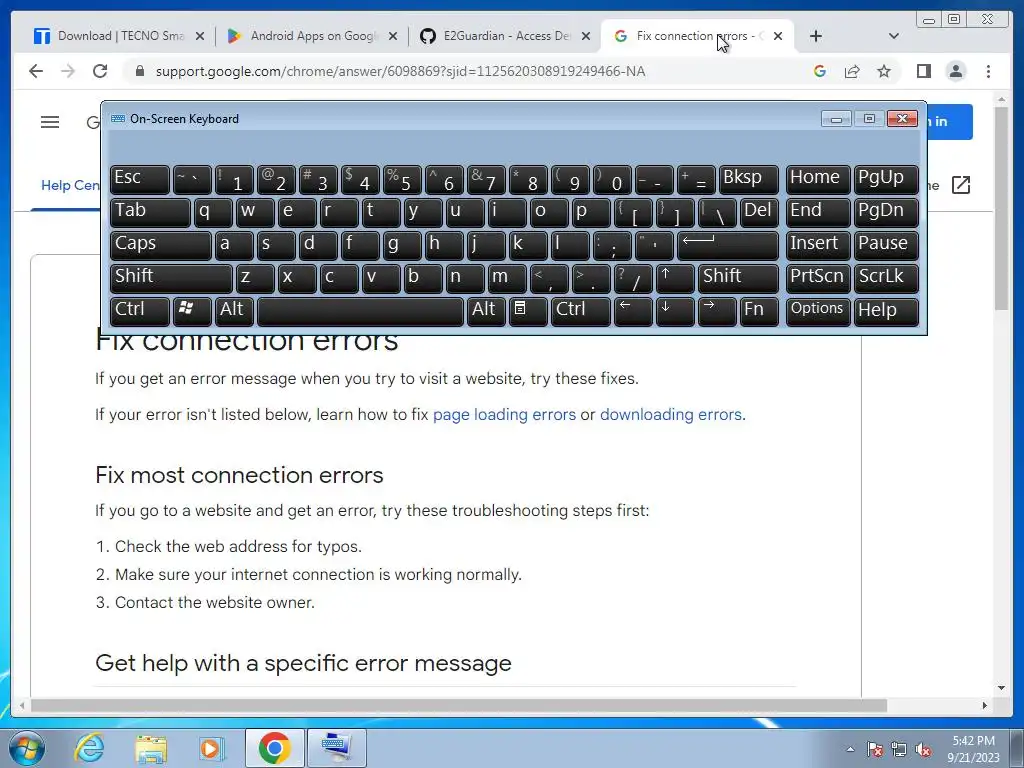Viewport: 1024px width, 768px height.
Task: Click the clock and date in taskbar
Action: pyautogui.click(x=973, y=750)
